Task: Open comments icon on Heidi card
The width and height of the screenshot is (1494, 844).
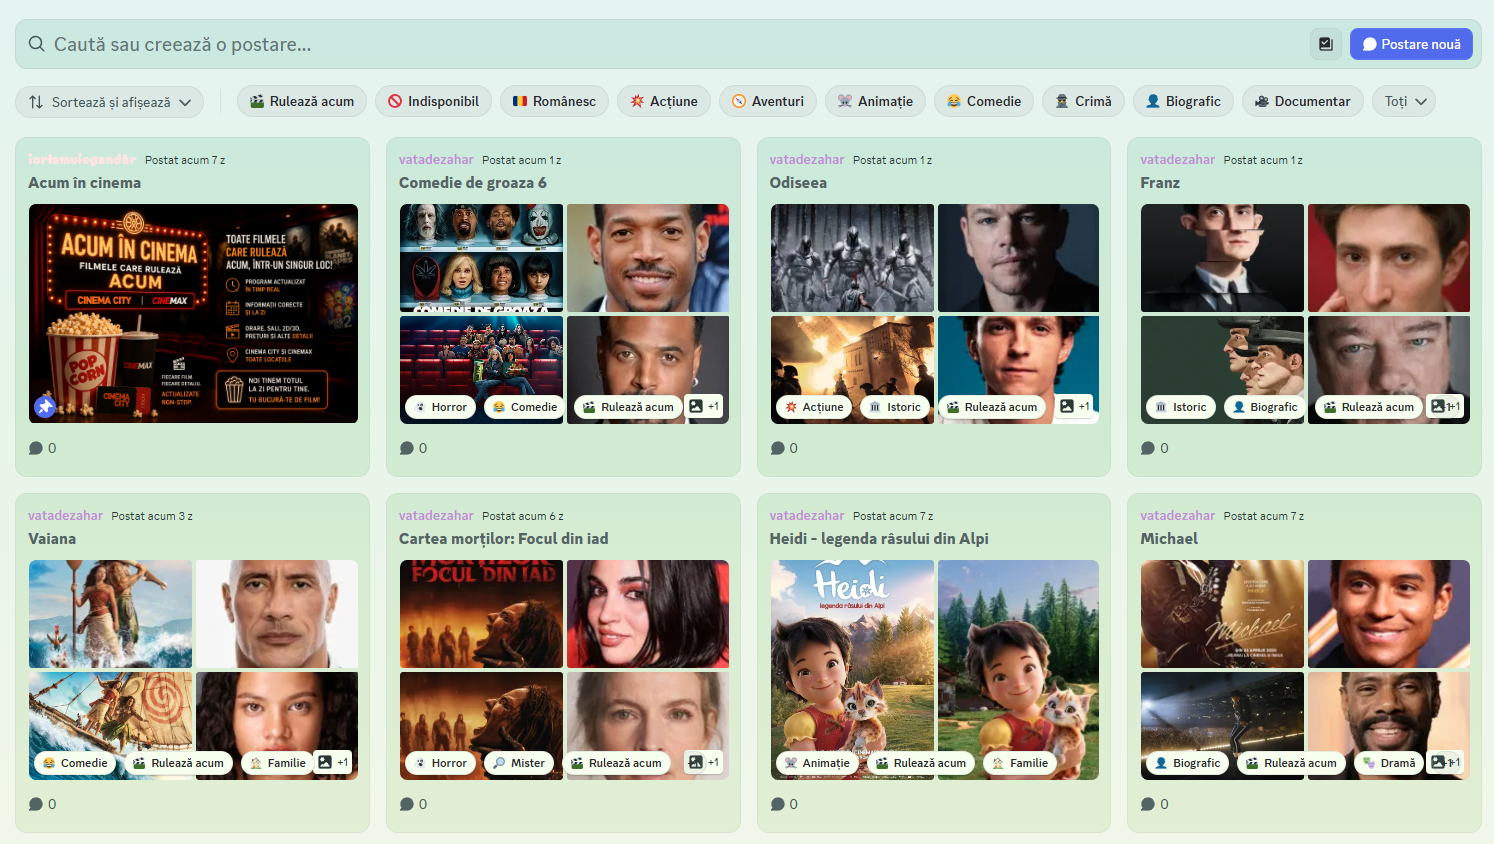Action: [778, 804]
